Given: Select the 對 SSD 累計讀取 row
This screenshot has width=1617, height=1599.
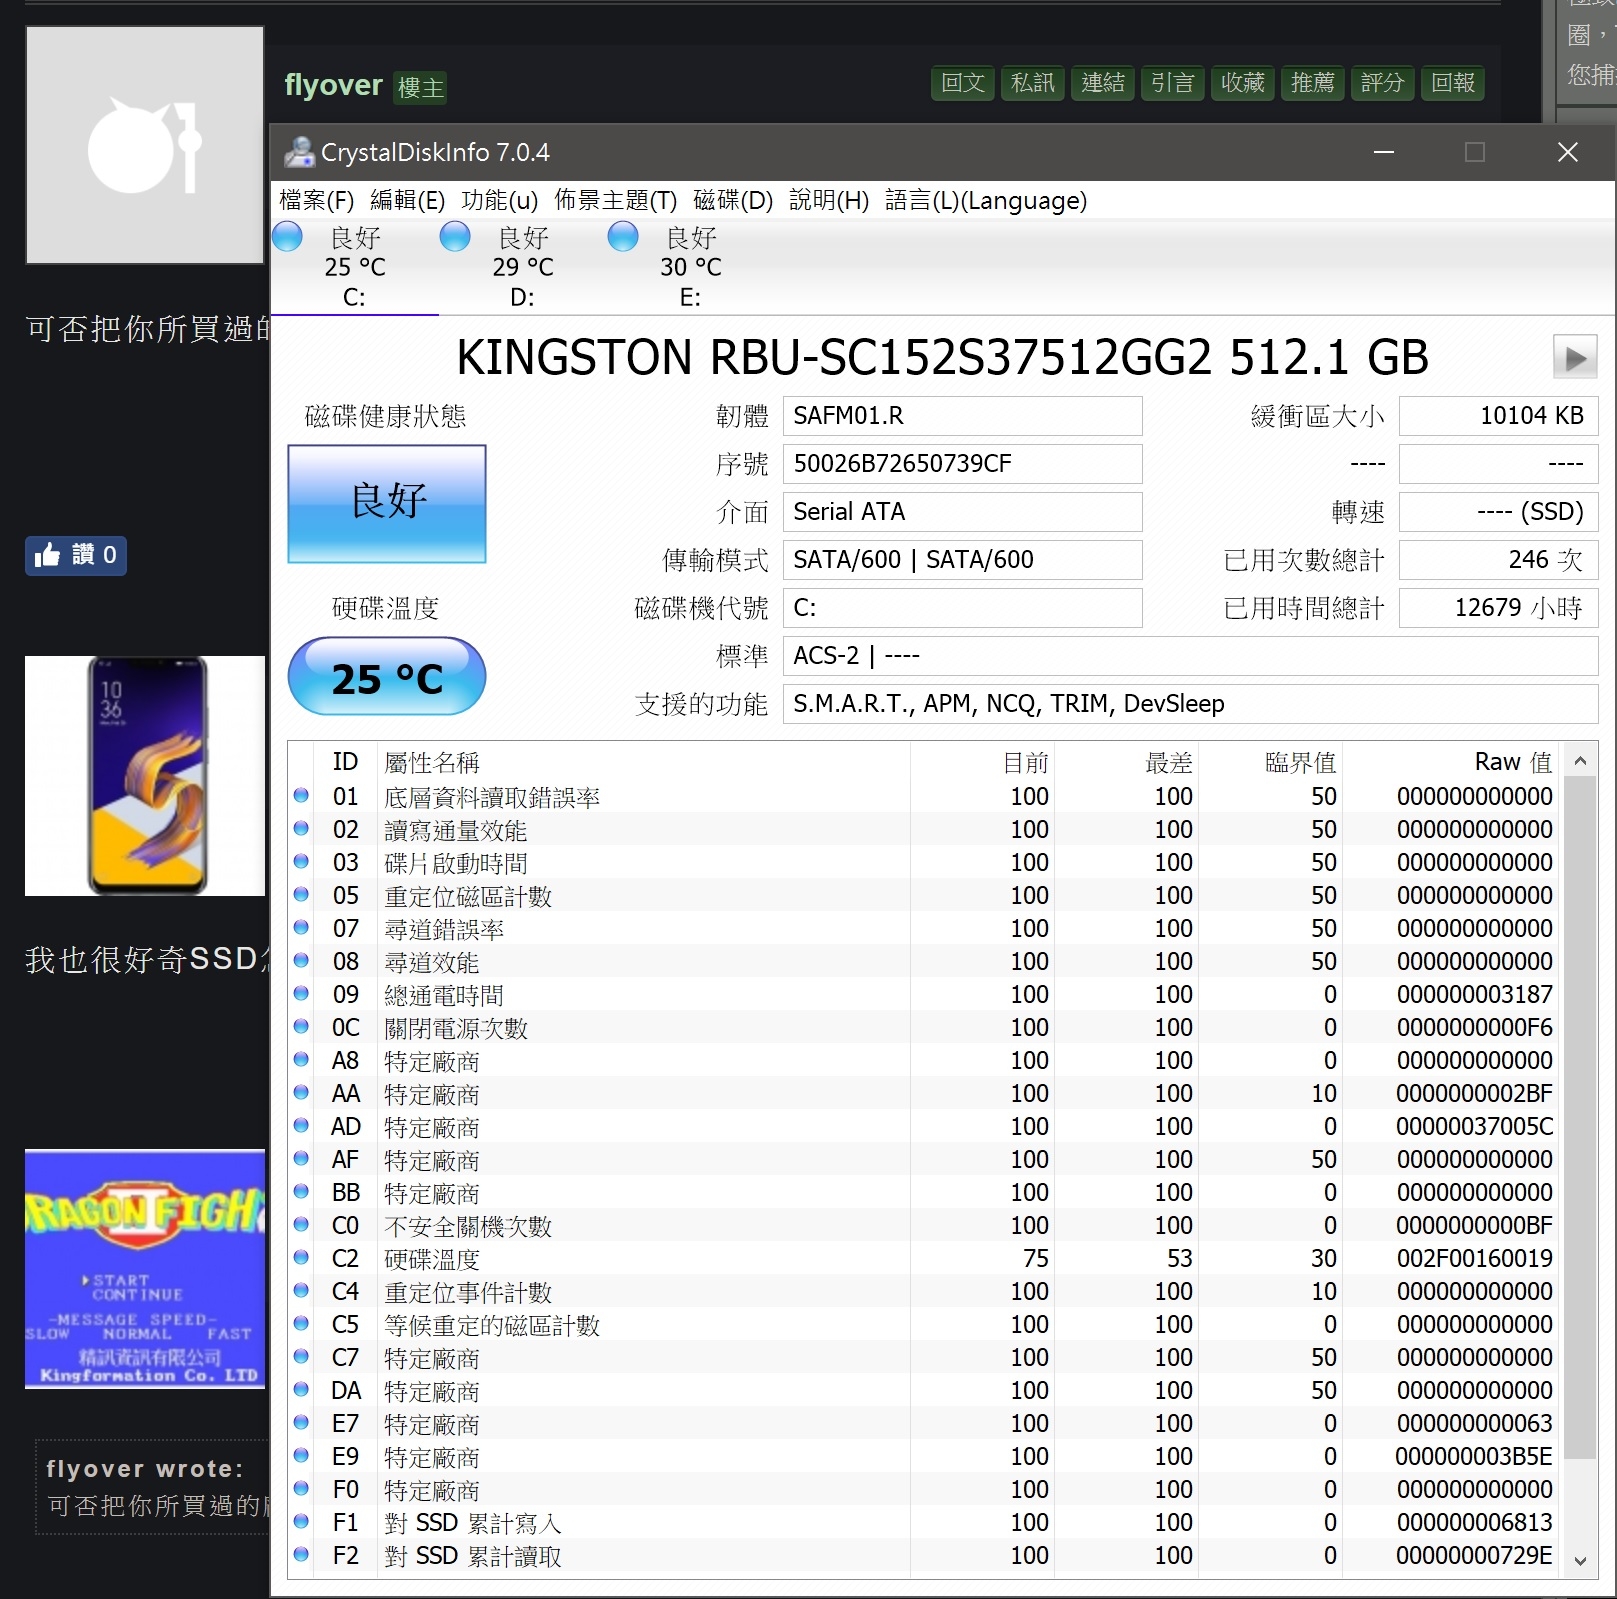Looking at the screenshot, I should tap(924, 1556).
